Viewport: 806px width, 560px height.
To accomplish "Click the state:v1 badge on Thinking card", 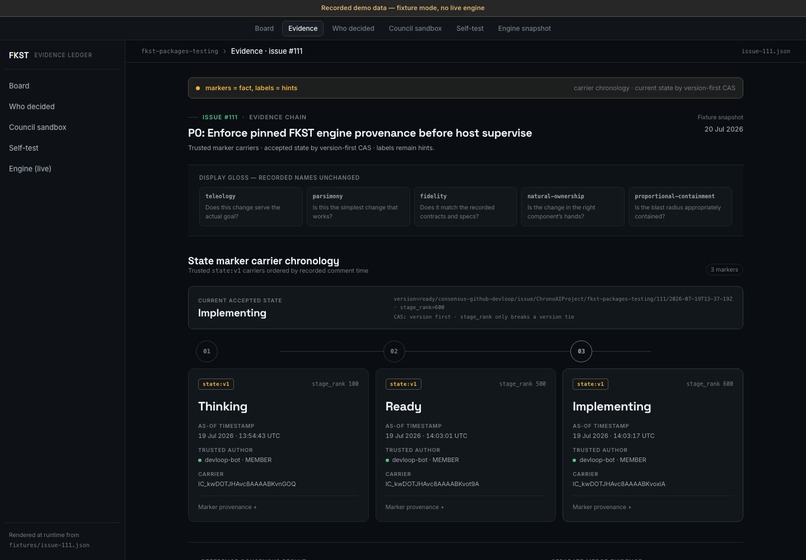I will (x=216, y=384).
